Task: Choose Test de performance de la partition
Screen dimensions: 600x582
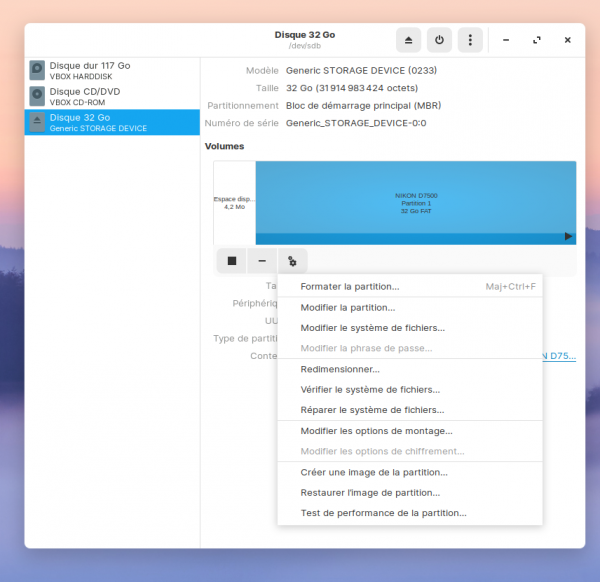Action: (x=383, y=513)
